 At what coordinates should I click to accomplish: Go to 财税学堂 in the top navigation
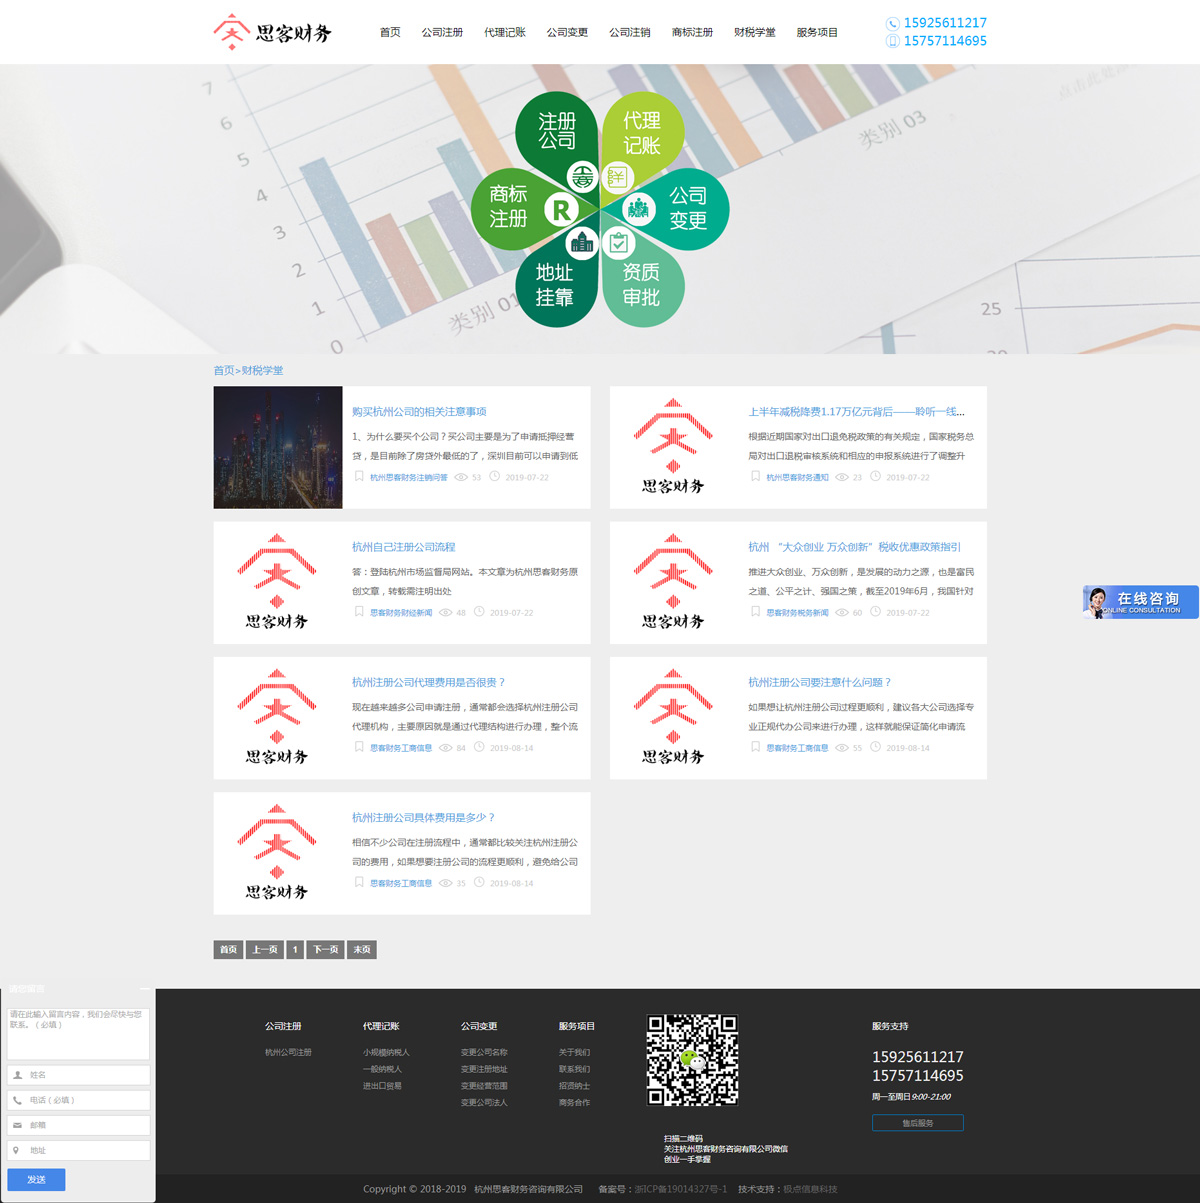pos(754,33)
